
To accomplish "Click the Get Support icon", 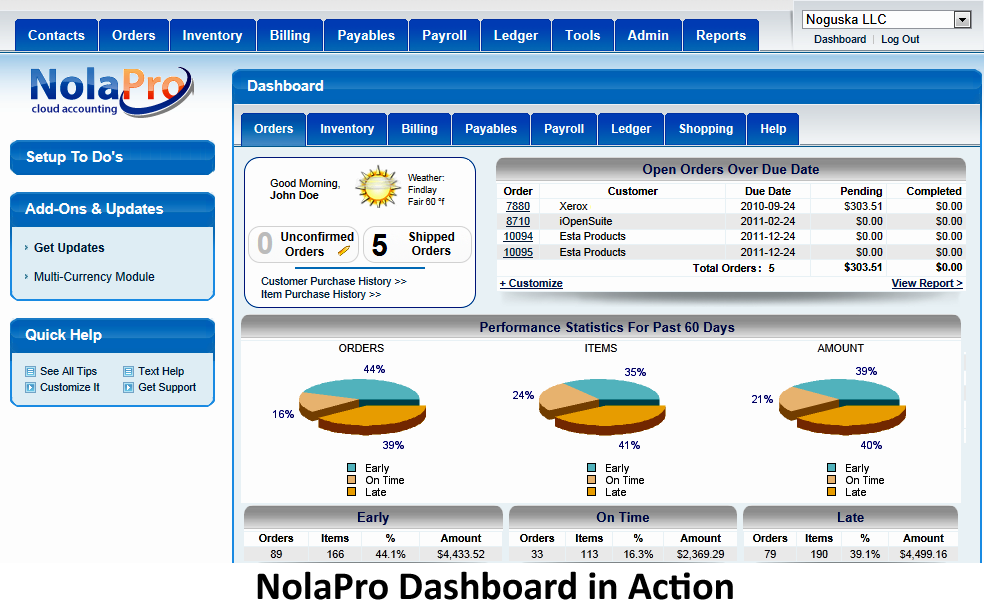I will coord(128,387).
